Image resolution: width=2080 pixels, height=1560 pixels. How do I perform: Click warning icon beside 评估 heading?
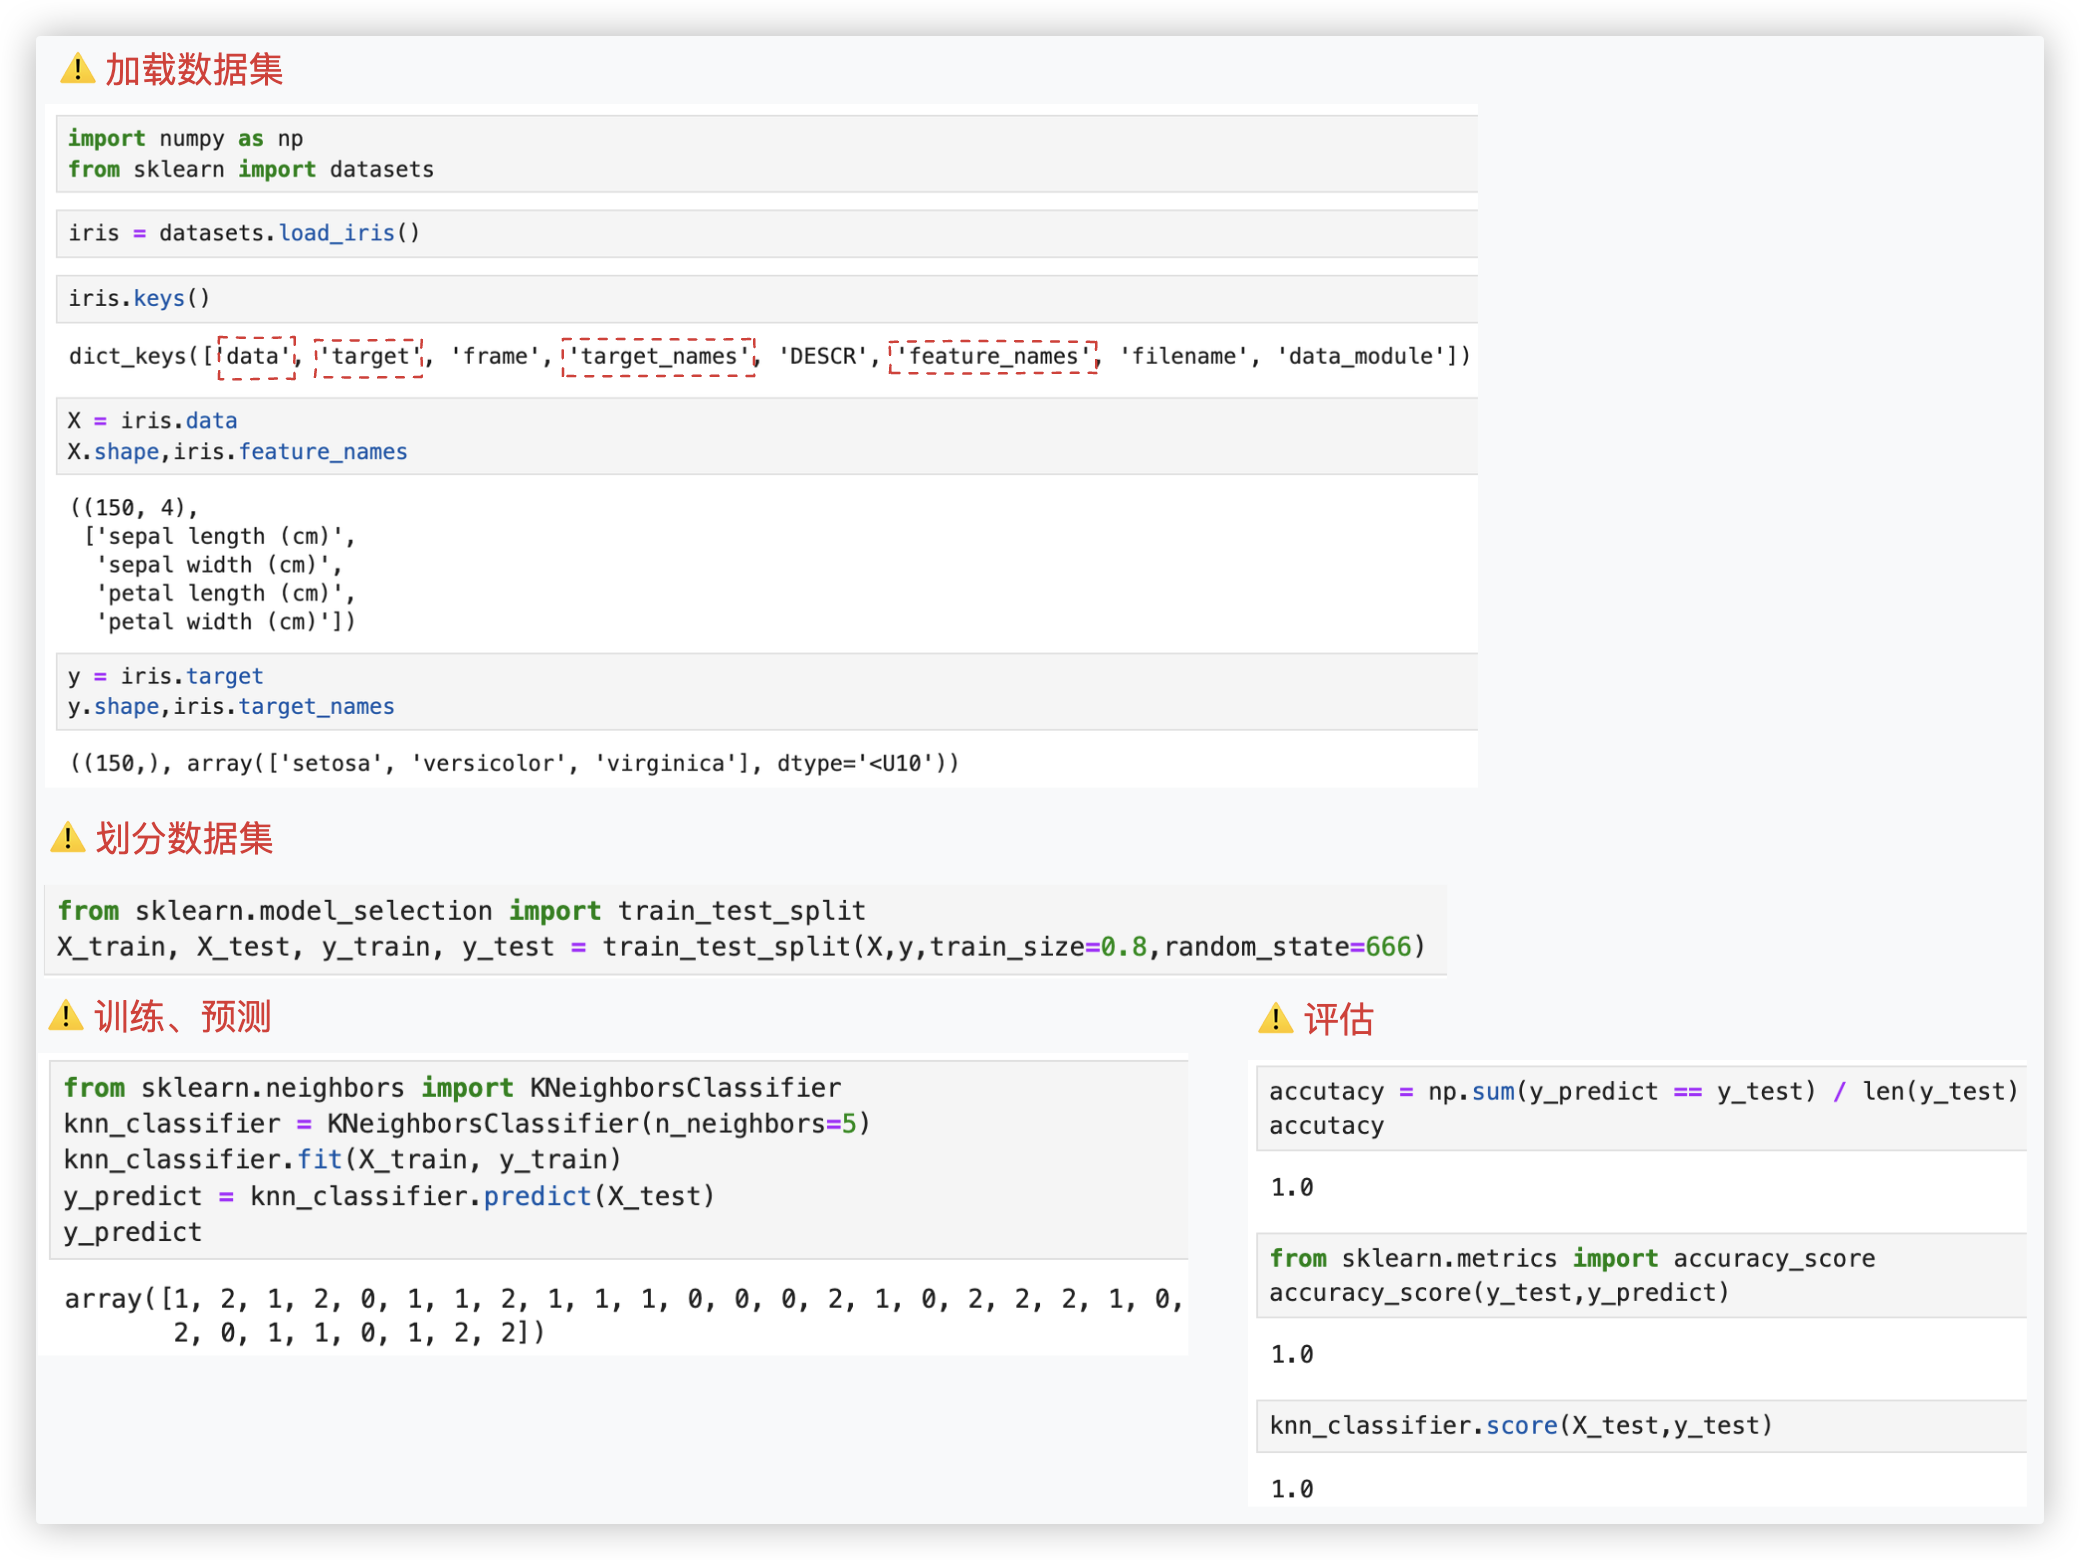pyautogui.click(x=1275, y=1019)
